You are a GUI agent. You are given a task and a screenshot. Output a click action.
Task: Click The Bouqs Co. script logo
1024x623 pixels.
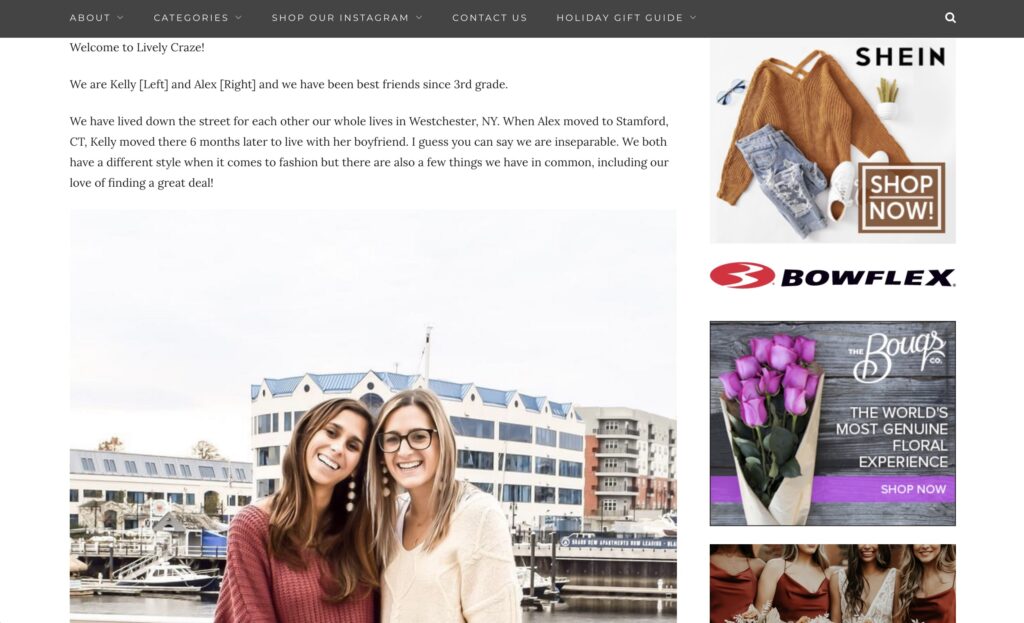899,357
